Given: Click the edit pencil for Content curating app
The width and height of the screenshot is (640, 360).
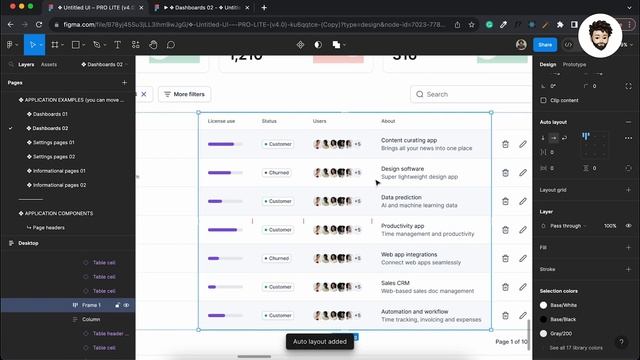Looking at the screenshot, I should pyautogui.click(x=523, y=144).
